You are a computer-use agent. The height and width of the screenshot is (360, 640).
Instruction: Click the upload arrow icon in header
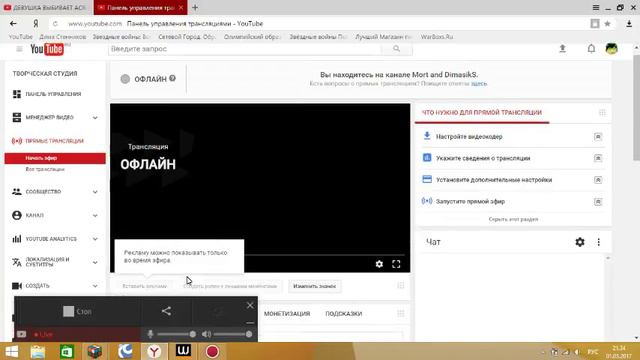point(562,49)
